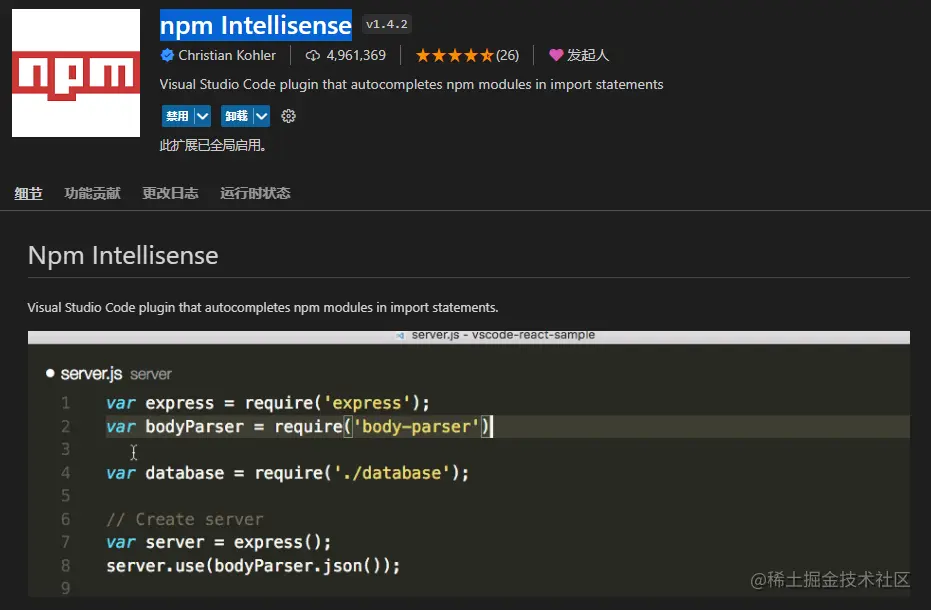This screenshot has width=931, height=610.
Task: Switch to the 细节 details tab
Action: click(28, 193)
